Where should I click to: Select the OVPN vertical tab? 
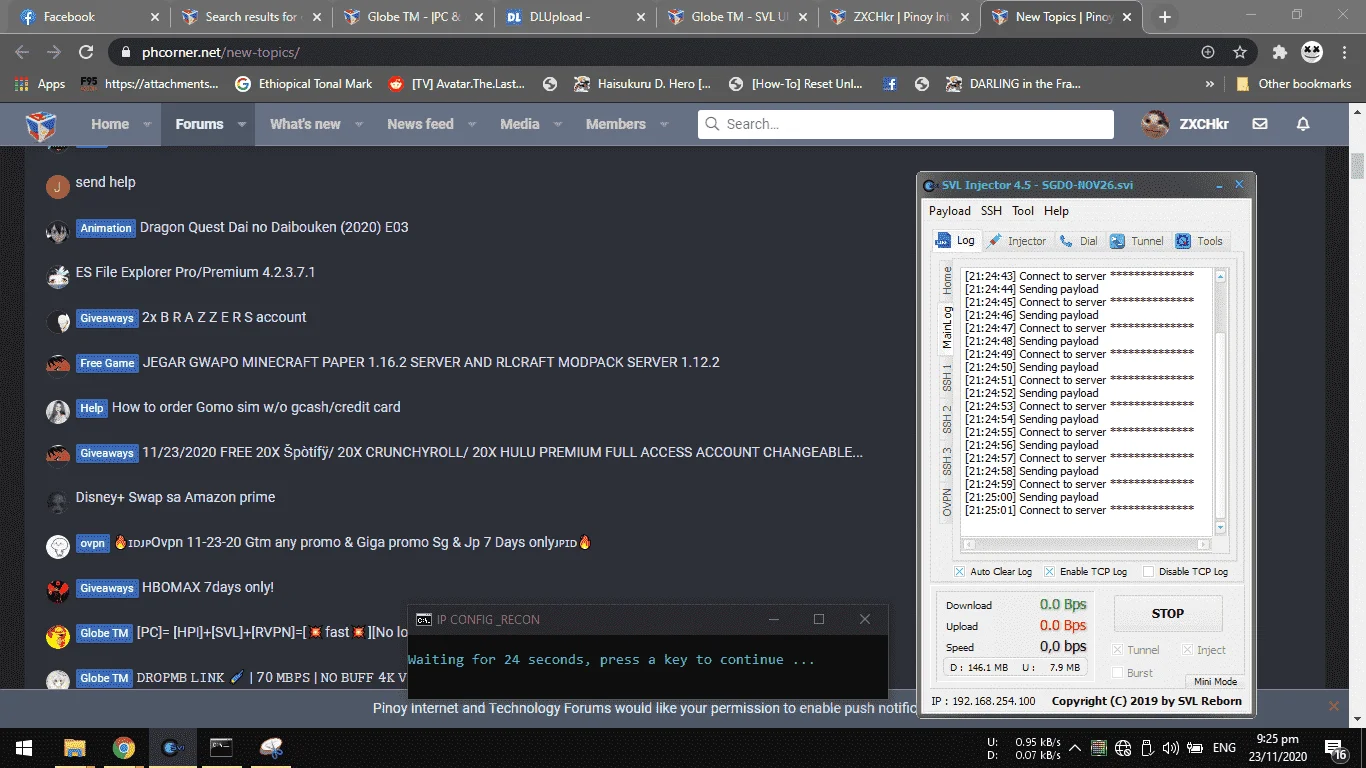947,503
